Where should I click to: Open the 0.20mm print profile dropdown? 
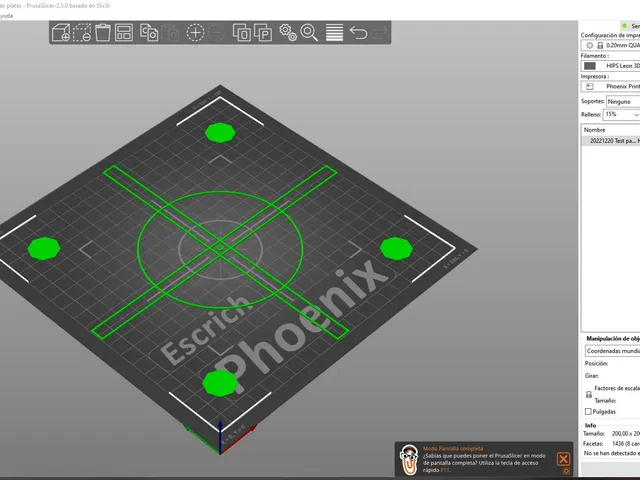[x=611, y=45]
